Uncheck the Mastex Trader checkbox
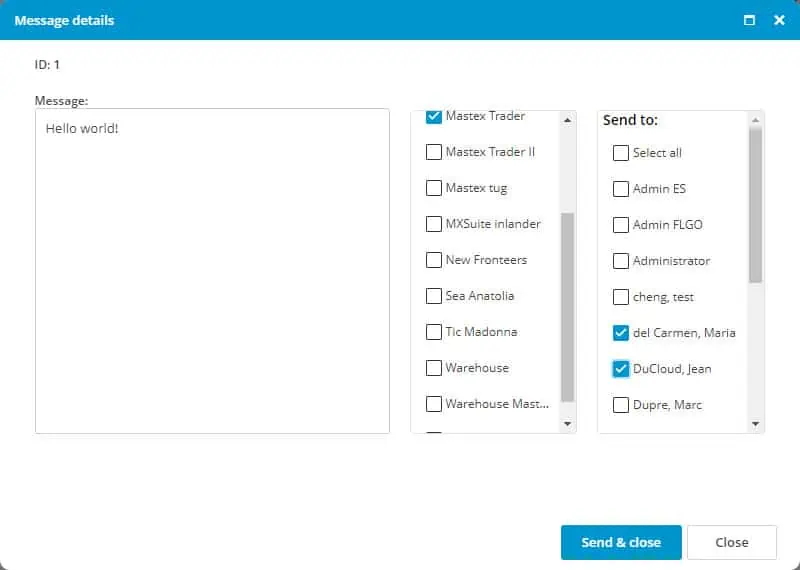Viewport: 800px width, 570px height. coord(434,116)
